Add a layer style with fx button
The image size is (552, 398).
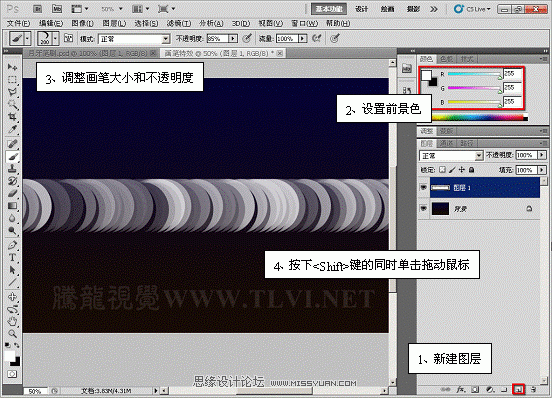[461, 390]
